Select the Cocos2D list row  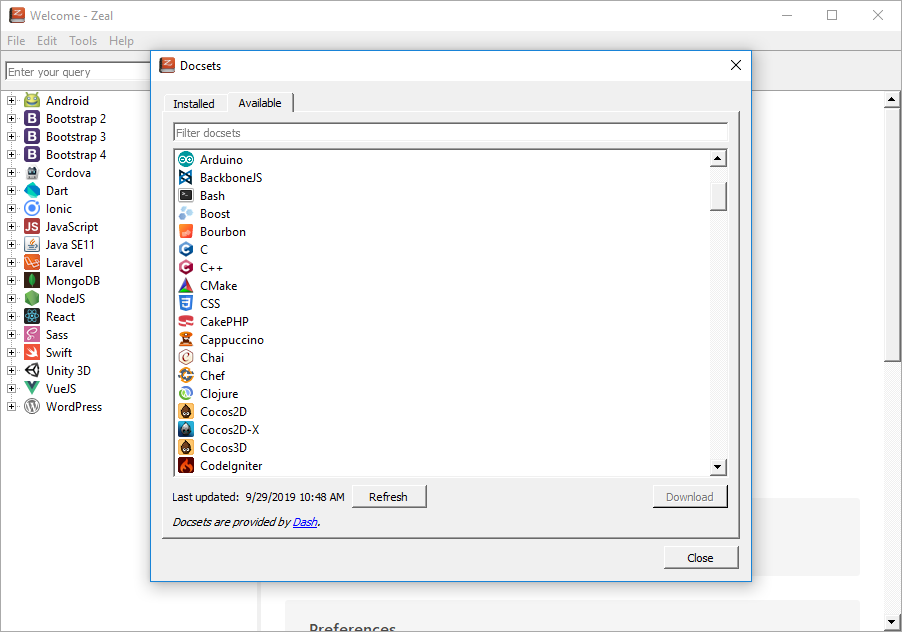pyautogui.click(x=442, y=411)
